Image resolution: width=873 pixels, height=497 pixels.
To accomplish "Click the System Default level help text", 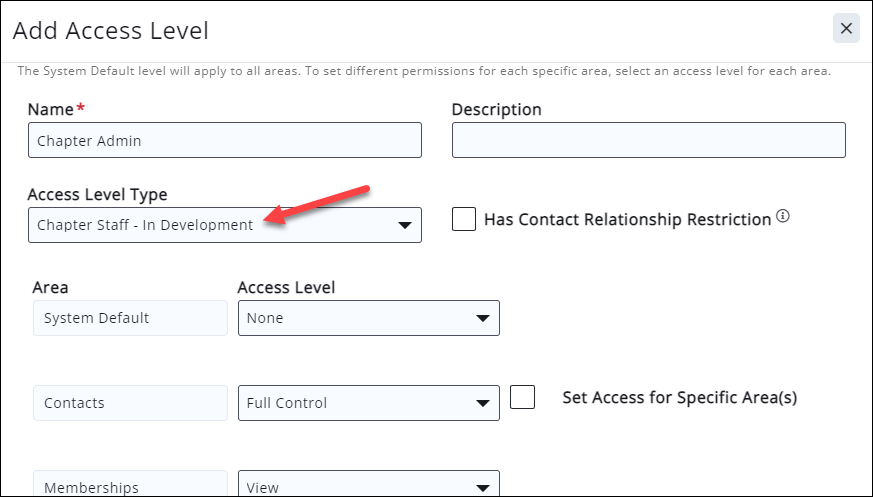I will [425, 72].
